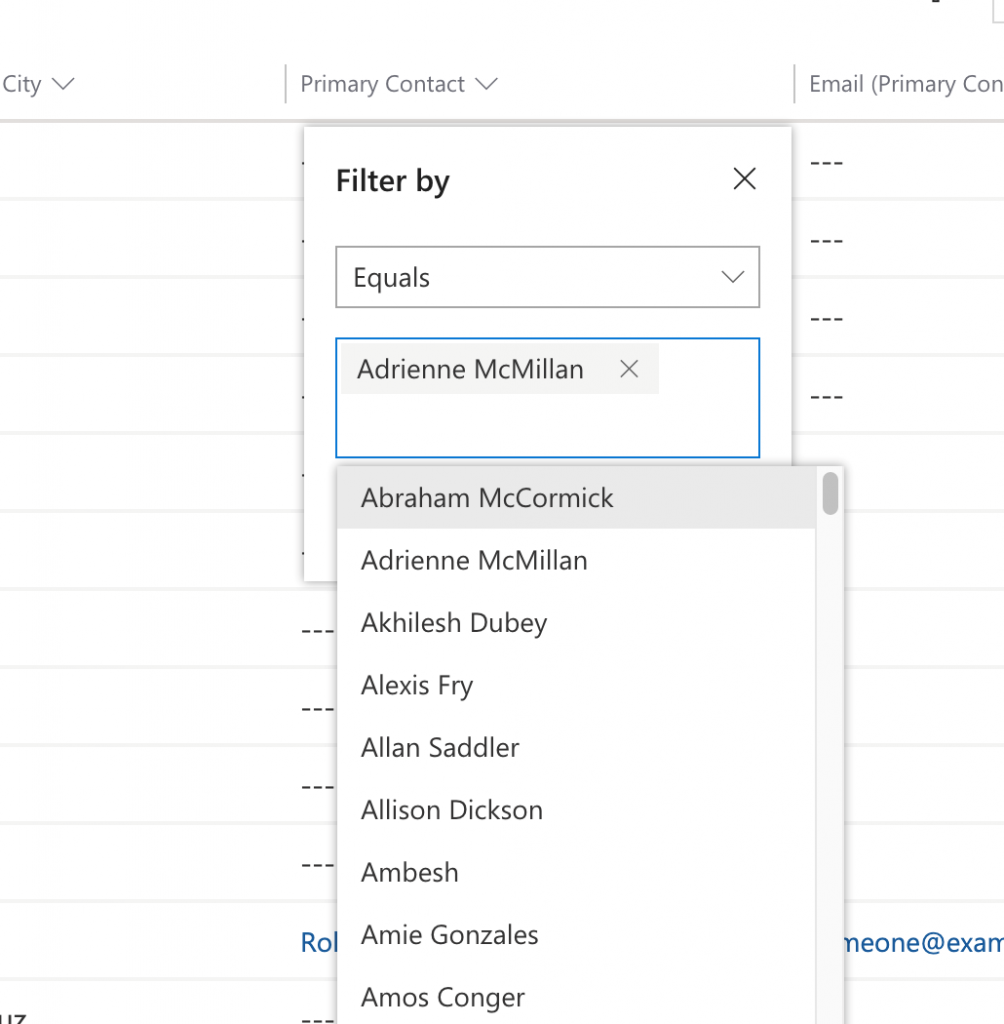Click the City column header label
Image resolution: width=1004 pixels, height=1024 pixels.
pyautogui.click(x=18, y=84)
